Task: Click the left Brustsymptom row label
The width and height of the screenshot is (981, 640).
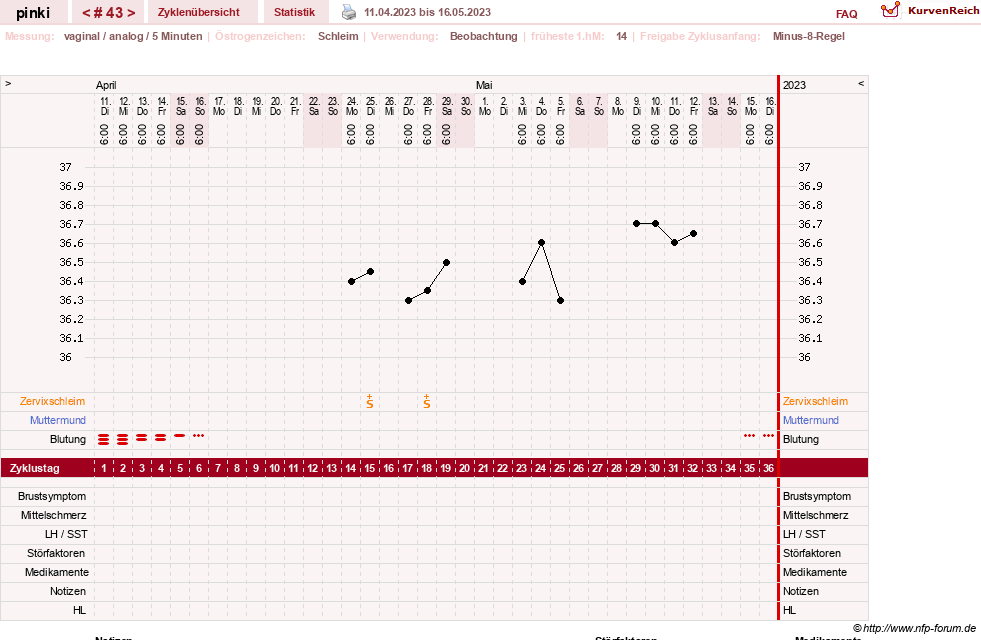Action: [x=52, y=496]
